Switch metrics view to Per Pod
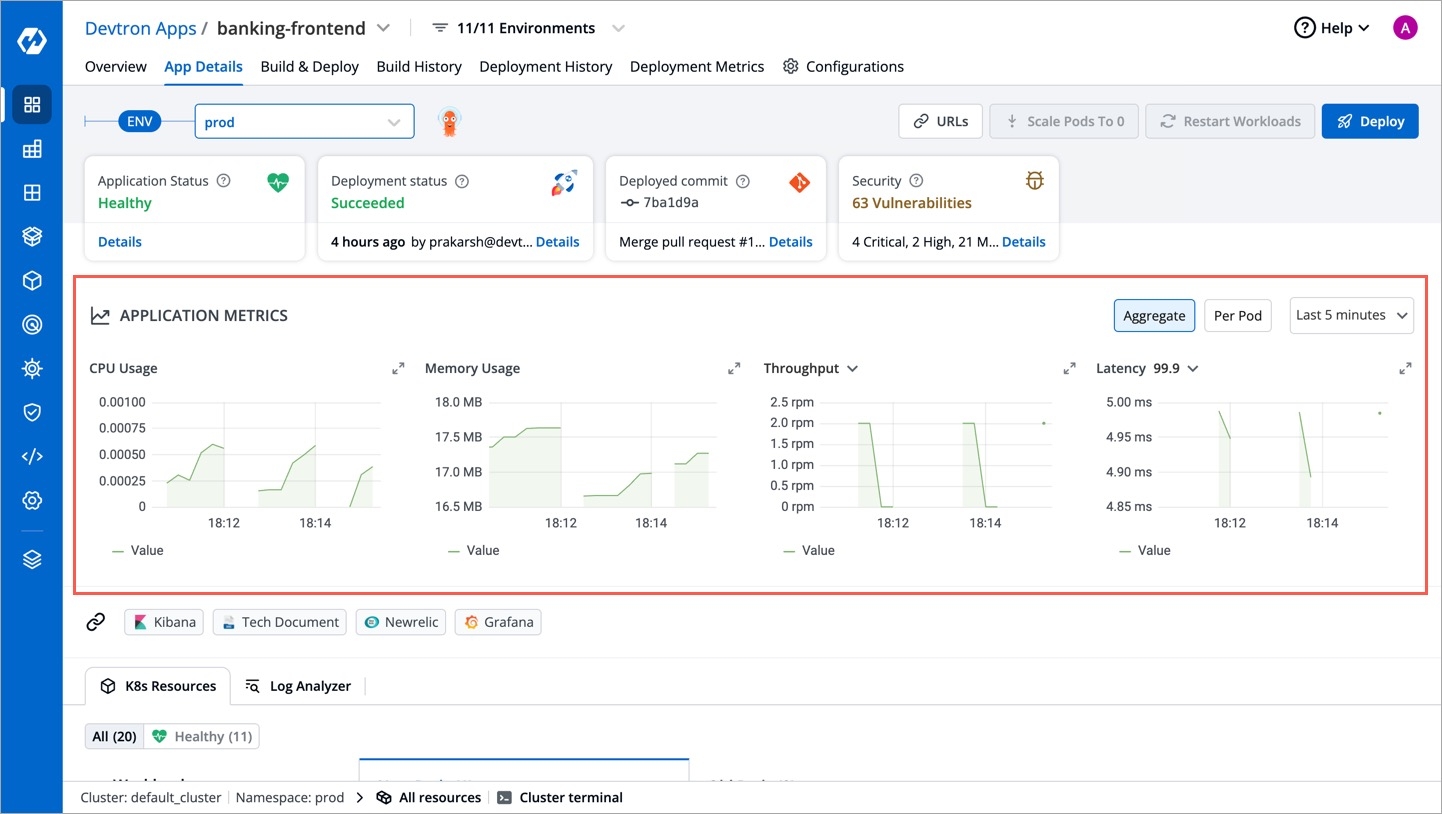 1237,315
